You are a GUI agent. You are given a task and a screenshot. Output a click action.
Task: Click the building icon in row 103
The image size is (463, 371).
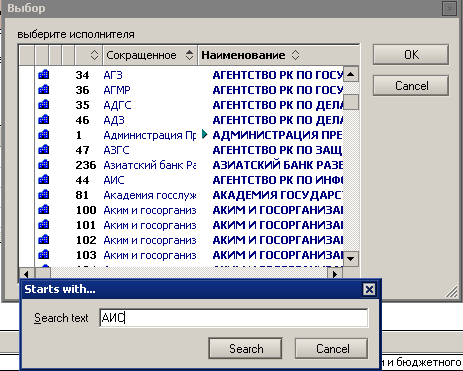tap(44, 254)
